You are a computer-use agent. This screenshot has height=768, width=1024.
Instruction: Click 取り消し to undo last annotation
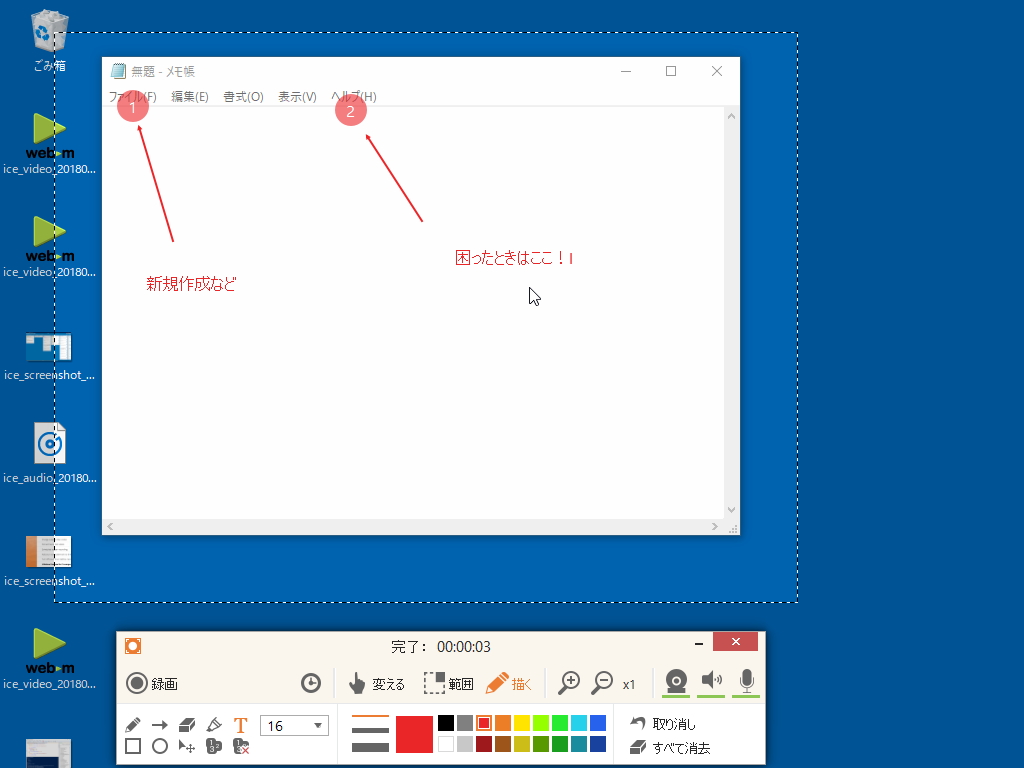pyautogui.click(x=673, y=723)
